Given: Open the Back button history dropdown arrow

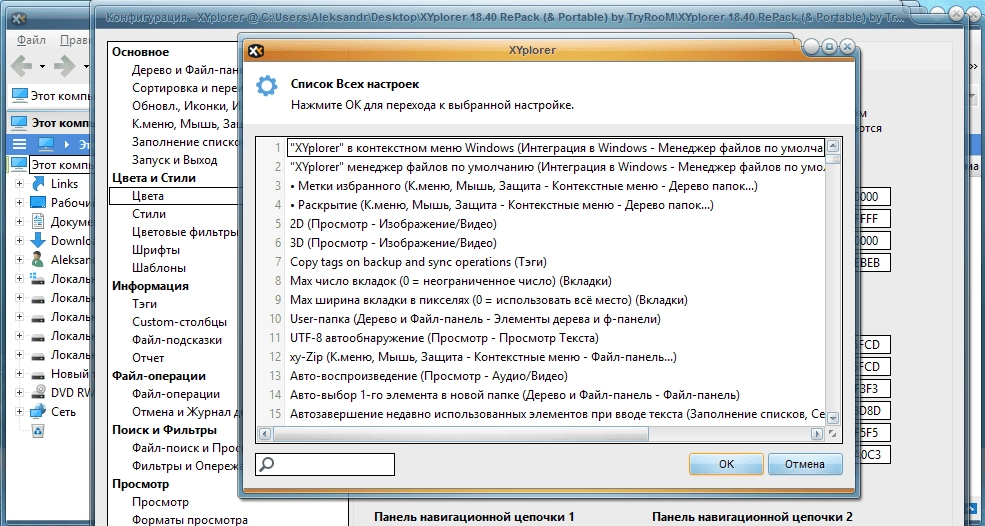Looking at the screenshot, I should (42, 66).
